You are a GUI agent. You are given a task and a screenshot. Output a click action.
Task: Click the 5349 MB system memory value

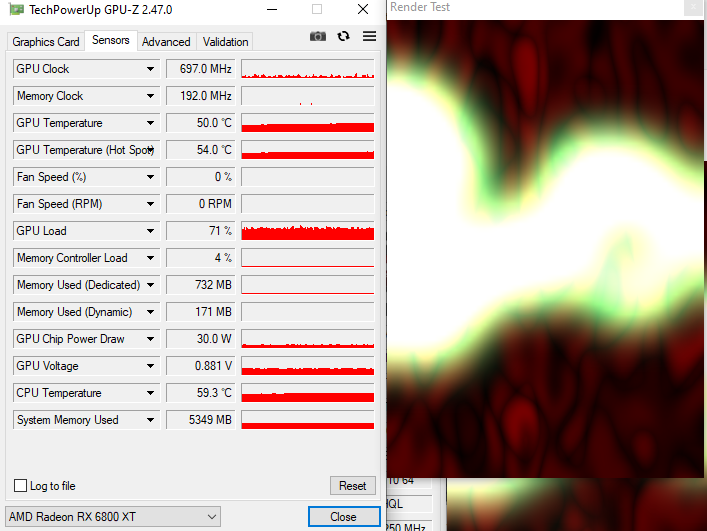tap(201, 420)
